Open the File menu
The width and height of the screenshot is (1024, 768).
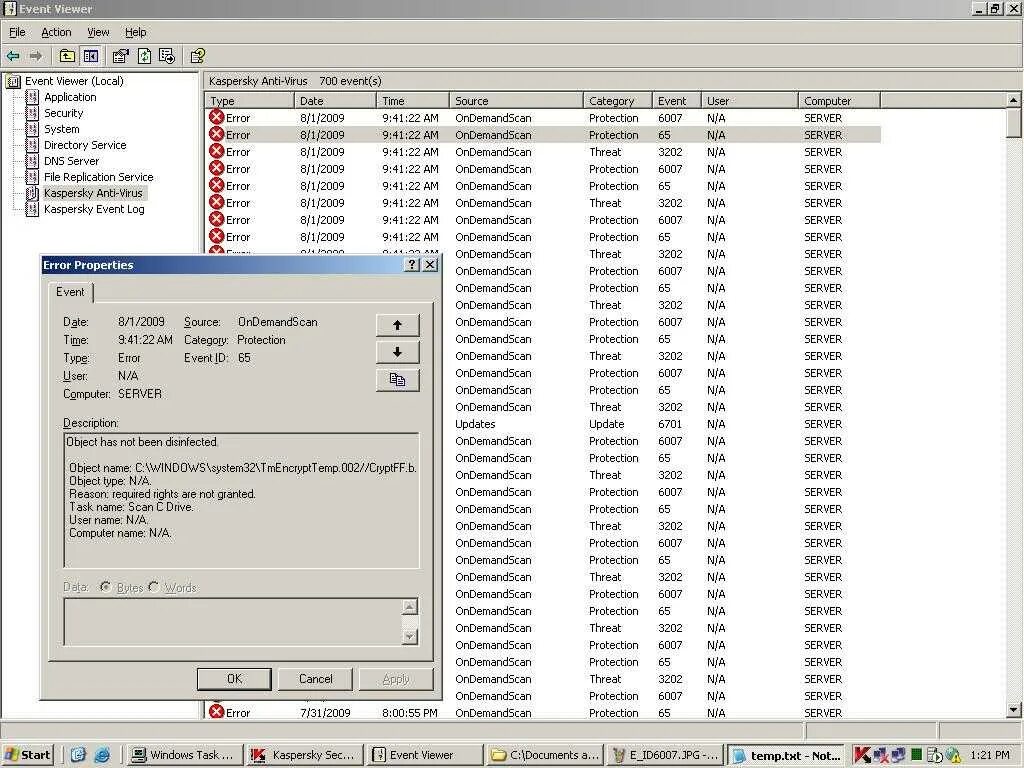17,32
